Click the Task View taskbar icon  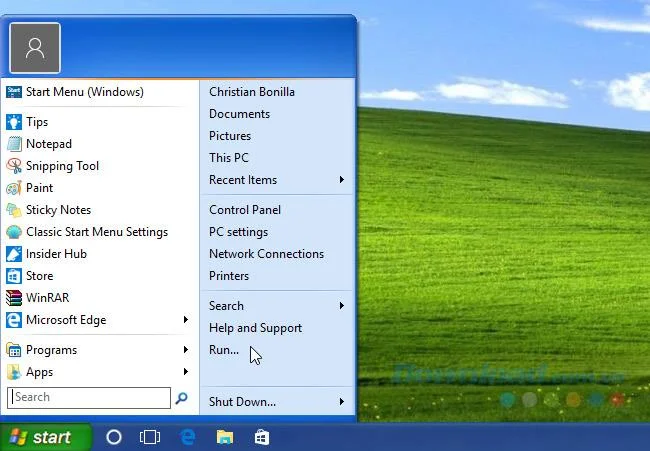click(x=150, y=437)
